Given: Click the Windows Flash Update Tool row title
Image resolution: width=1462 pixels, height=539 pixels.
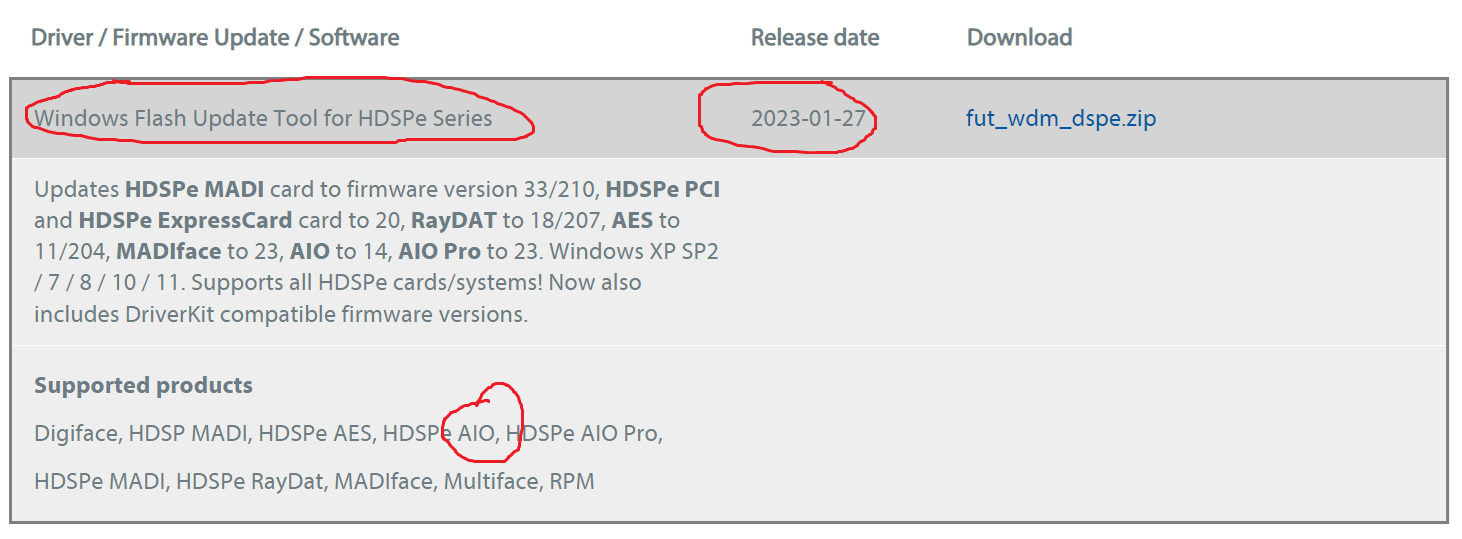Looking at the screenshot, I should pos(263,119).
